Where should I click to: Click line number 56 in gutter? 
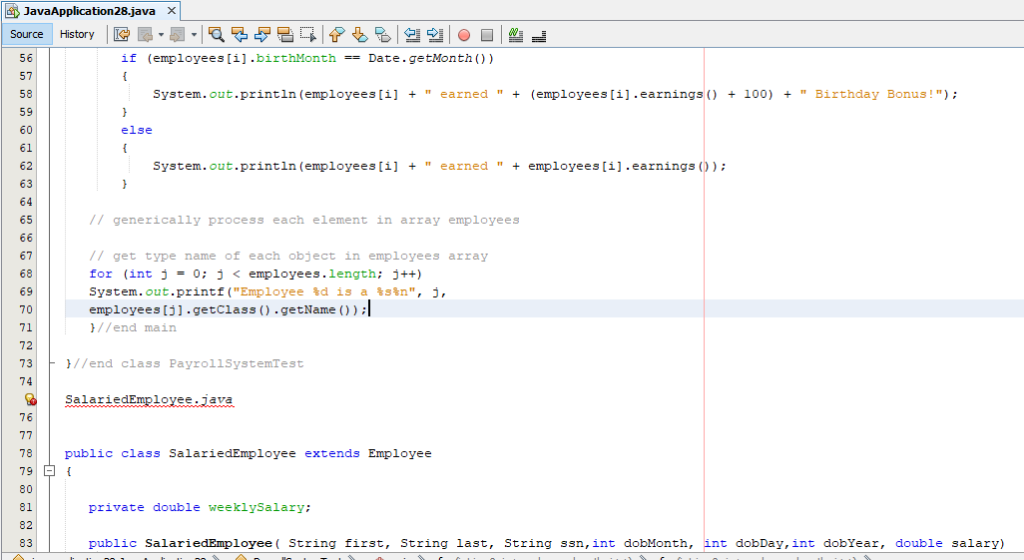click(26, 58)
